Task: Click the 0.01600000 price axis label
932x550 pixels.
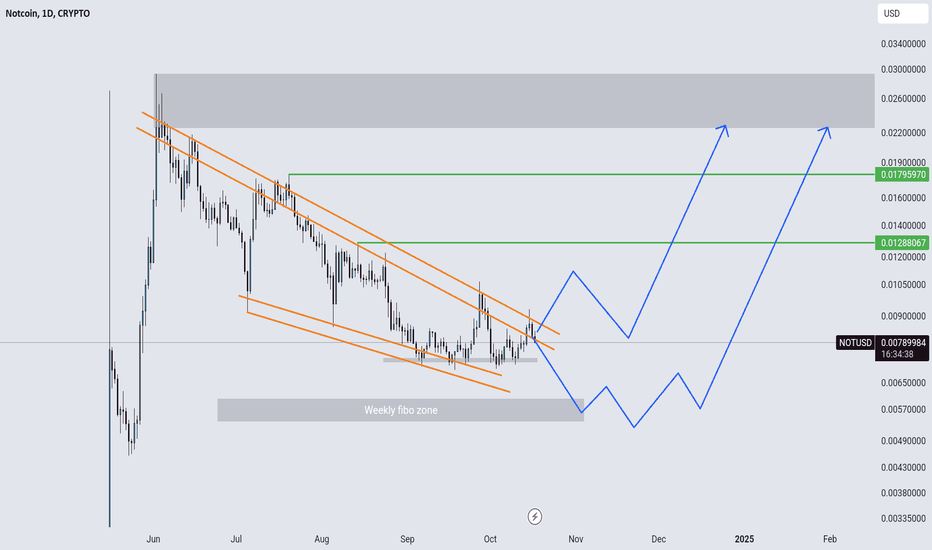Action: (x=903, y=197)
